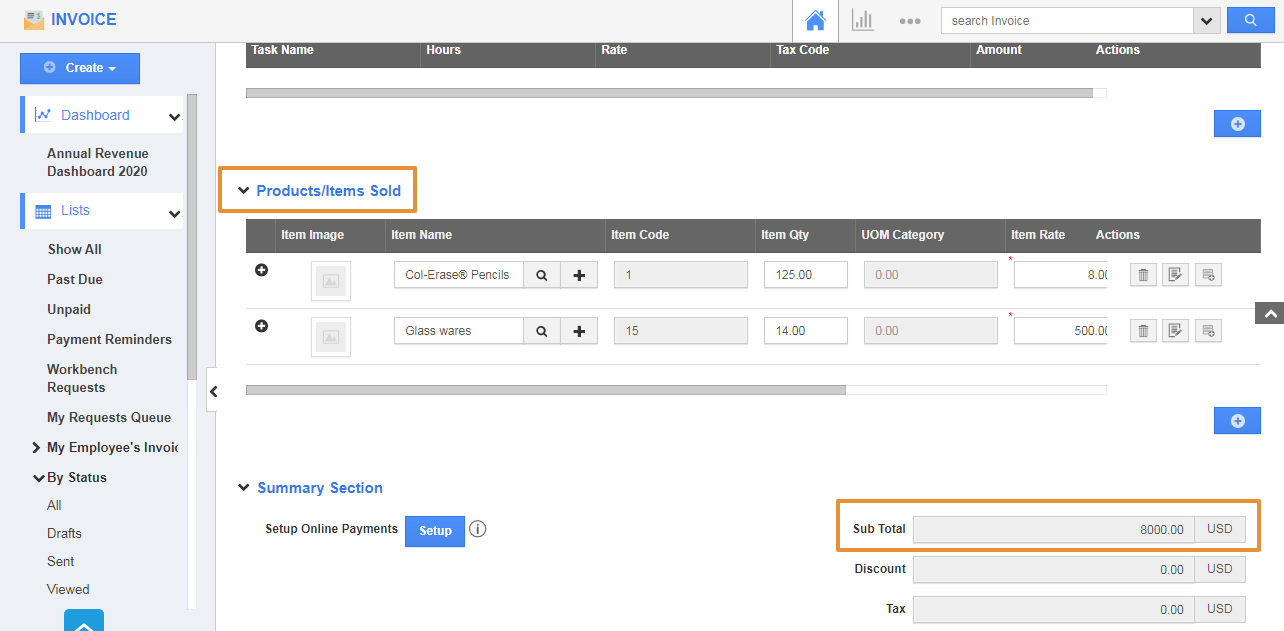Click the products table horizontal scrollbar
Viewport: 1284px width, 631px height.
(545, 390)
